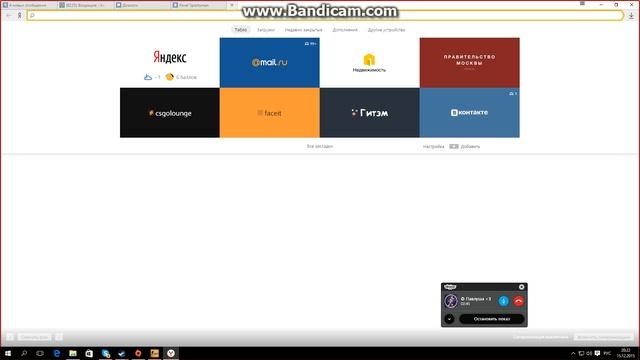640x360 pixels.
Task: Click the browser back arrow
Action: (9, 16)
